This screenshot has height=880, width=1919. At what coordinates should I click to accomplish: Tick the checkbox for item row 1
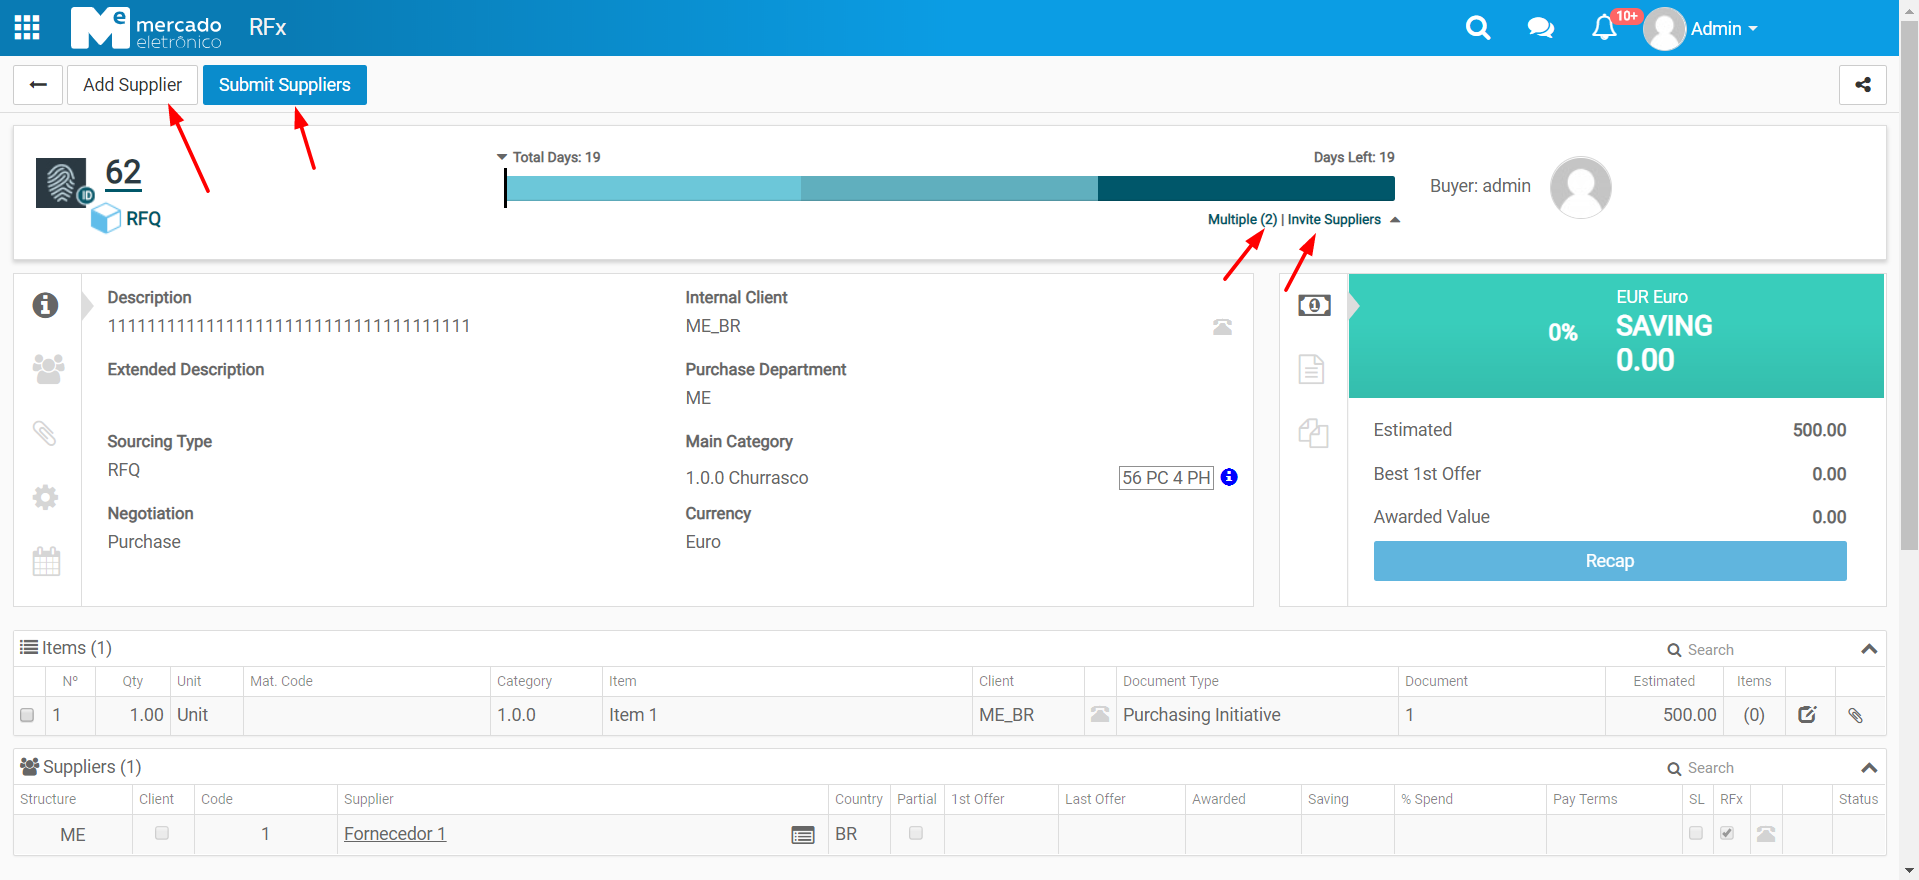click(27, 715)
